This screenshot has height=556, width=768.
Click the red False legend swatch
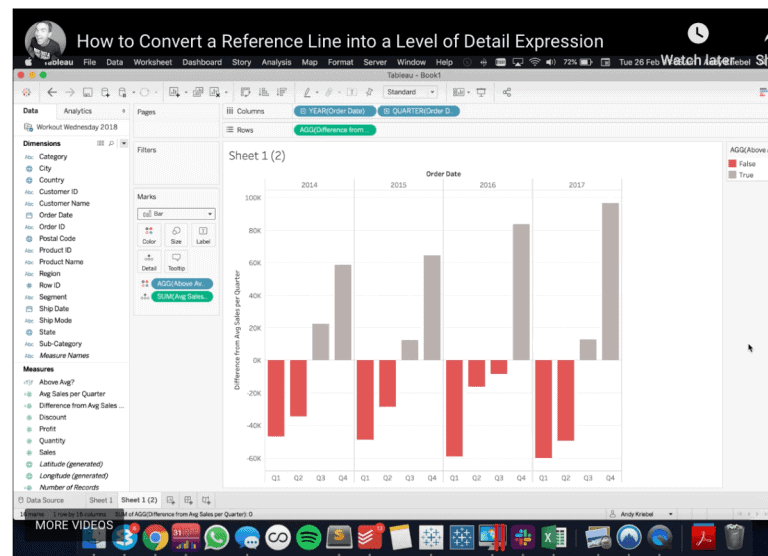pos(732,163)
